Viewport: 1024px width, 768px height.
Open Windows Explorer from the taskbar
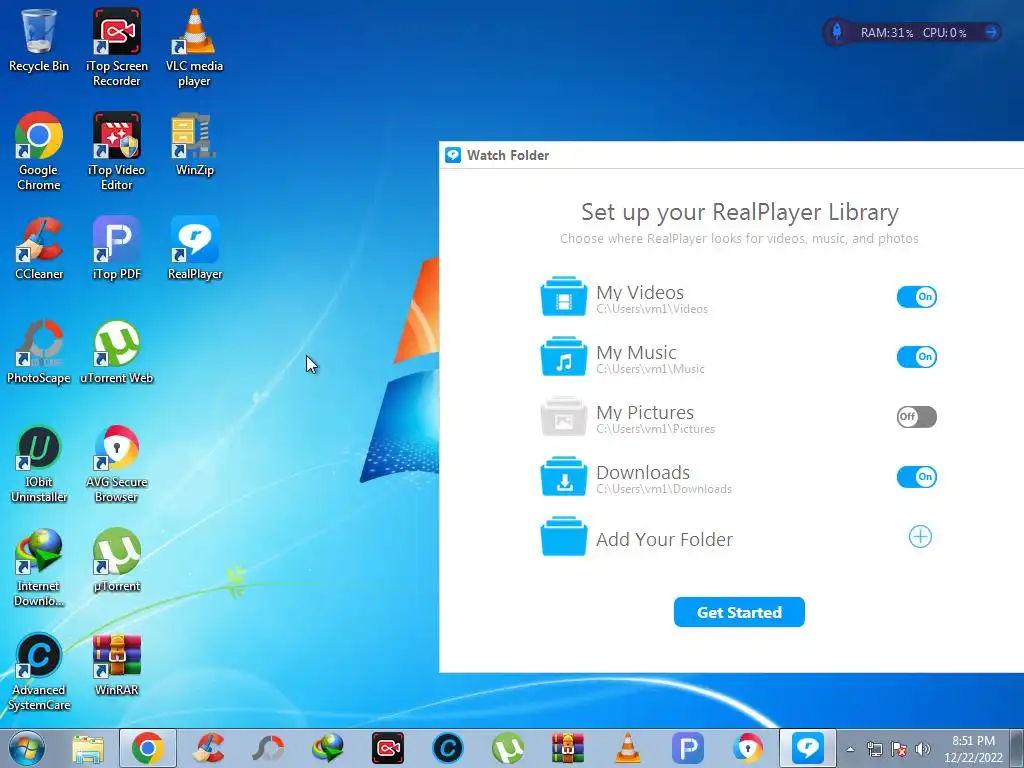88,748
